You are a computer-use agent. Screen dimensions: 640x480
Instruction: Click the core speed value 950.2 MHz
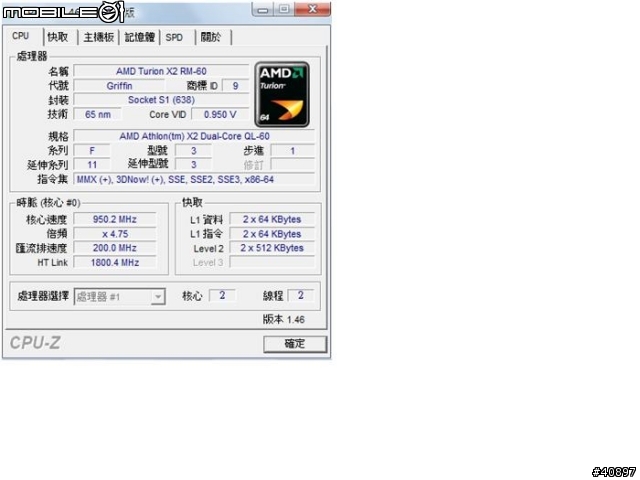115,219
